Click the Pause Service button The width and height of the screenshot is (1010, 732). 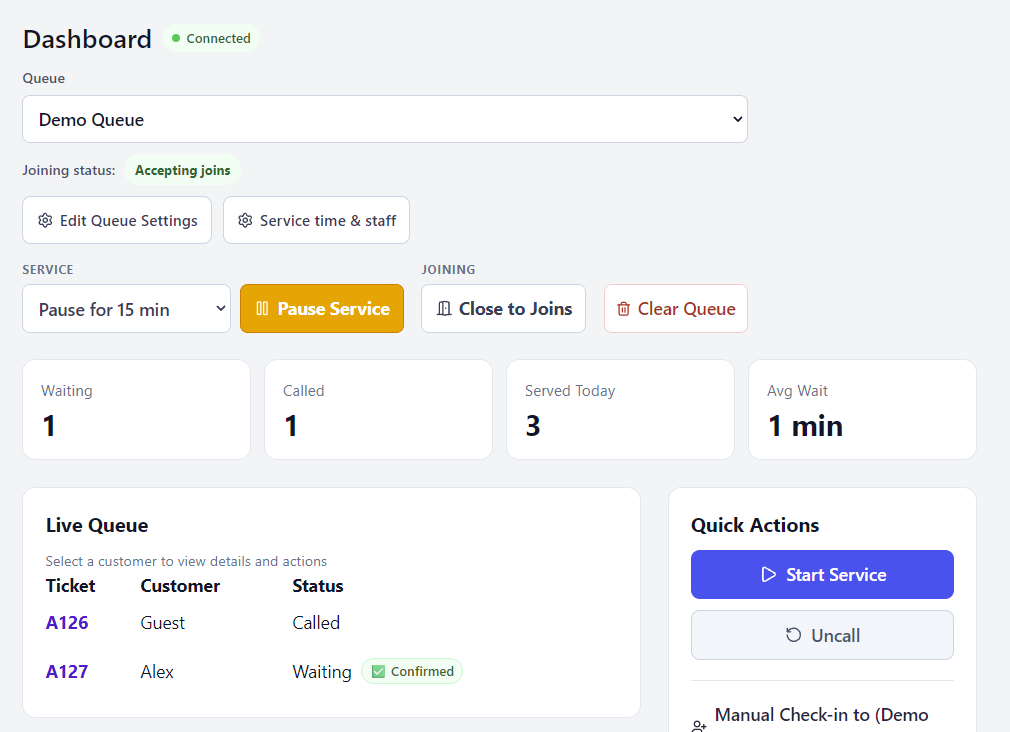pos(322,309)
